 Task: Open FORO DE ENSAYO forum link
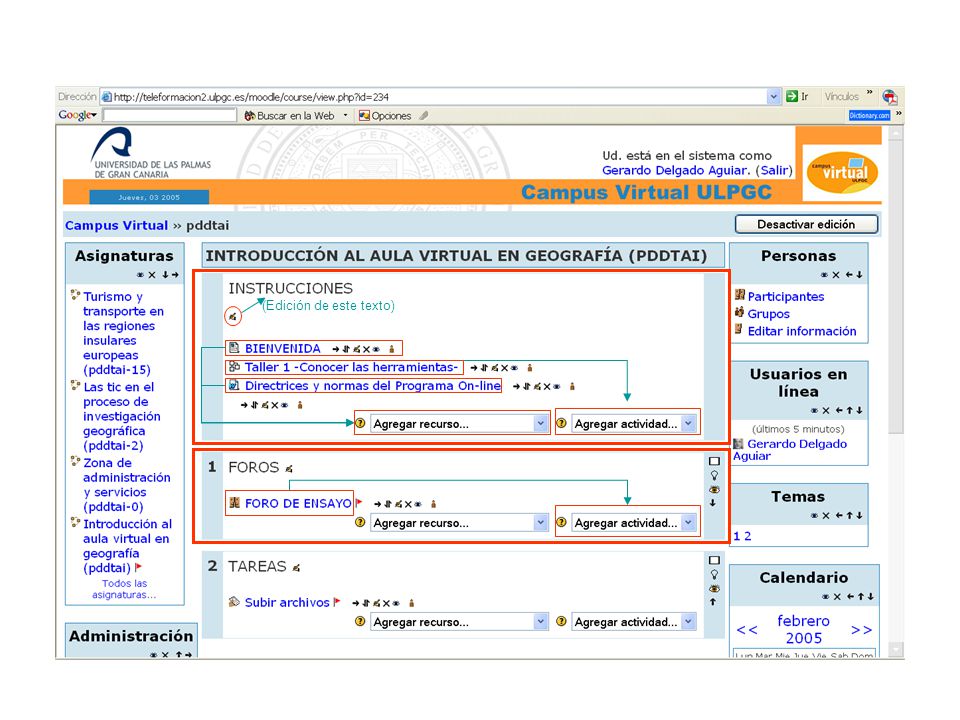298,503
